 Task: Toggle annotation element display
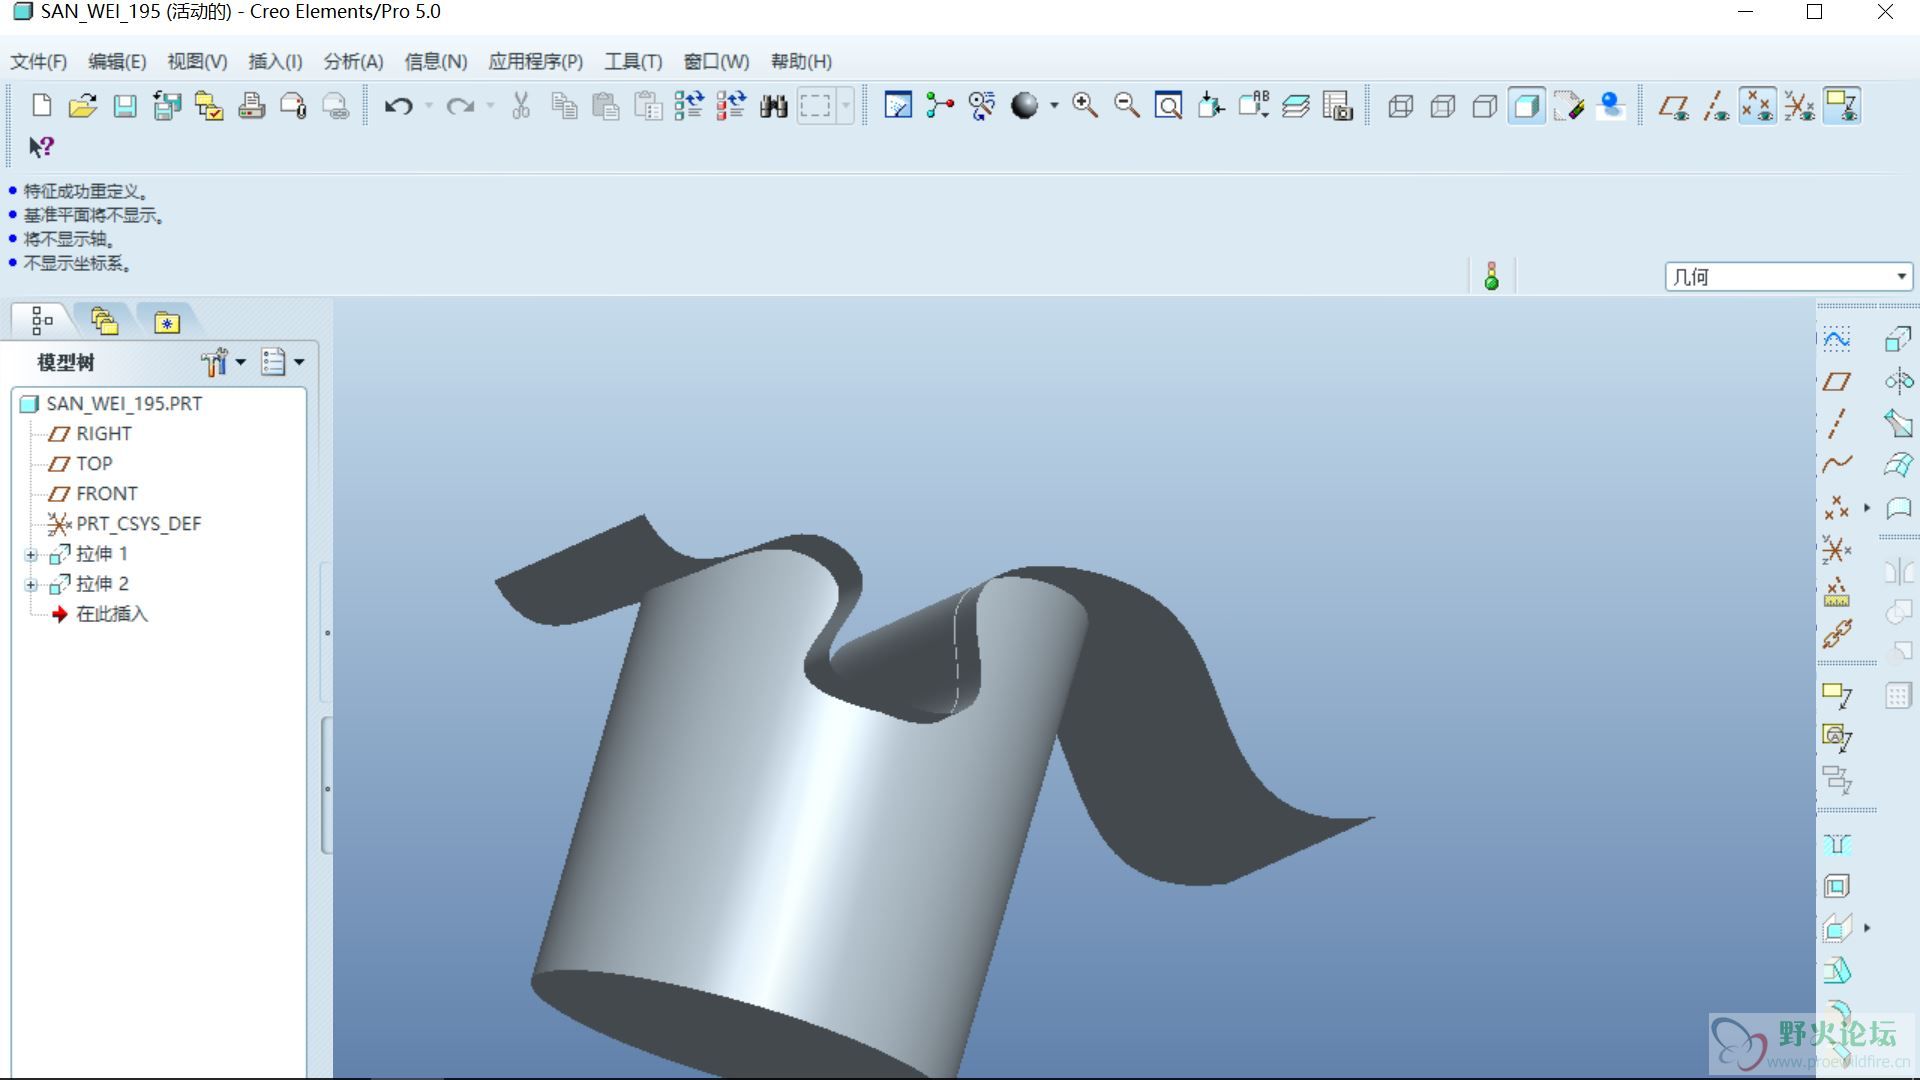[1842, 106]
